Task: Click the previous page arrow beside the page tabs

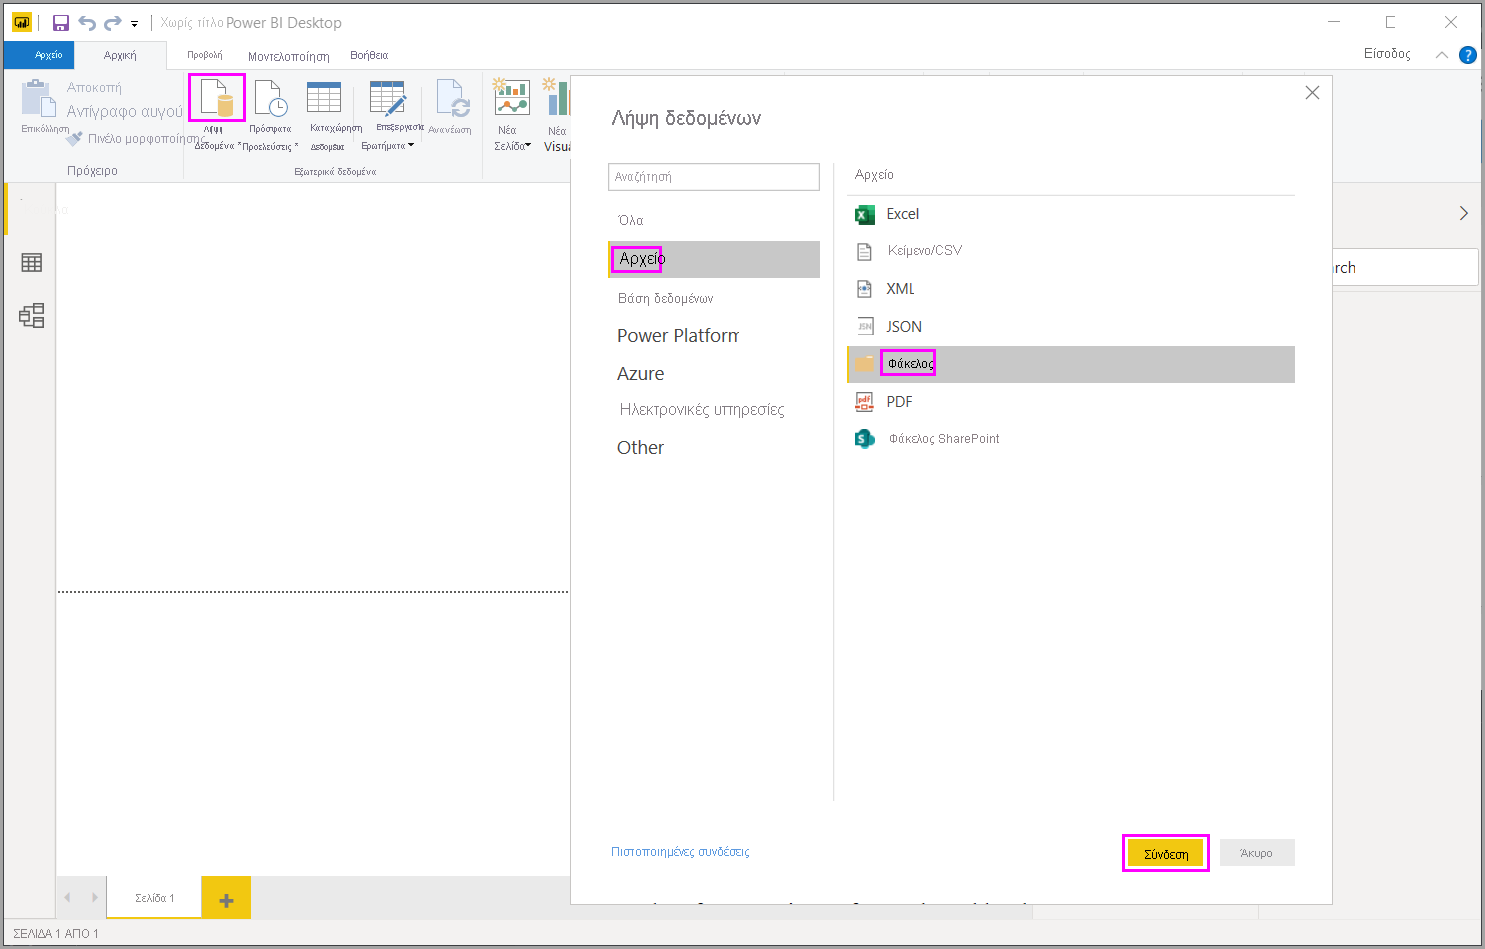Action: [x=67, y=898]
